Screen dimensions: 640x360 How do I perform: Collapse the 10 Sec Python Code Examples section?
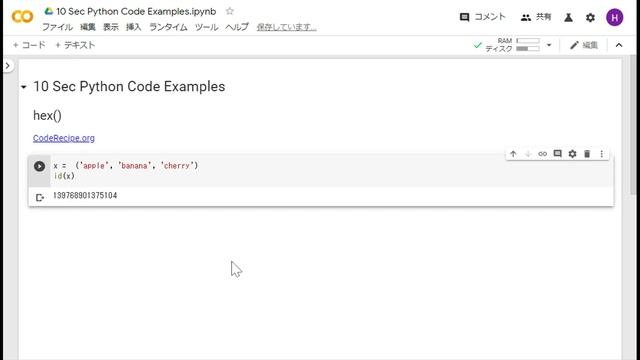tap(24, 87)
